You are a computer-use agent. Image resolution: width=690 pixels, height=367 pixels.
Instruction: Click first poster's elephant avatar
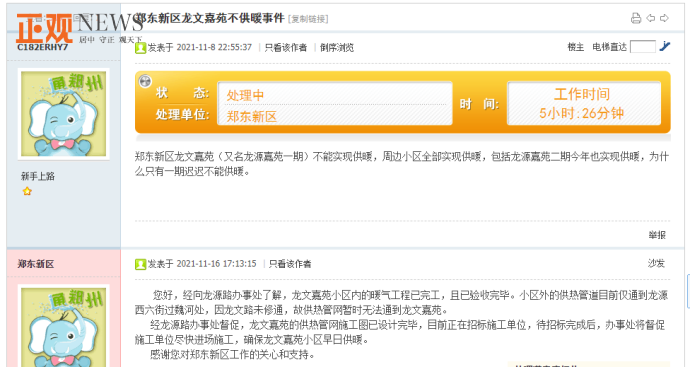[64, 114]
